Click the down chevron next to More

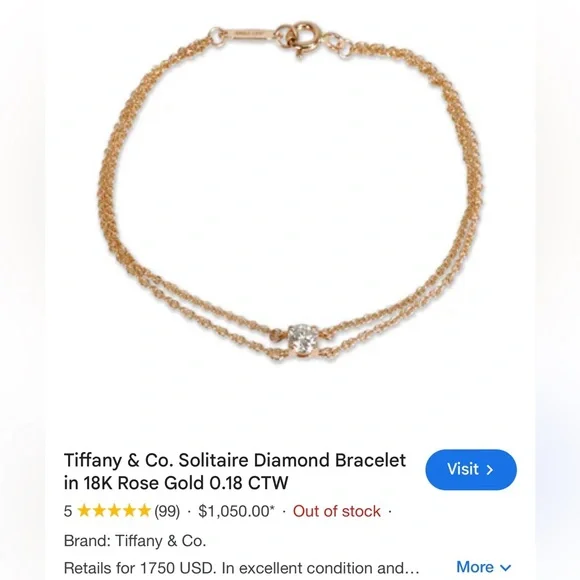pyautogui.click(x=505, y=568)
